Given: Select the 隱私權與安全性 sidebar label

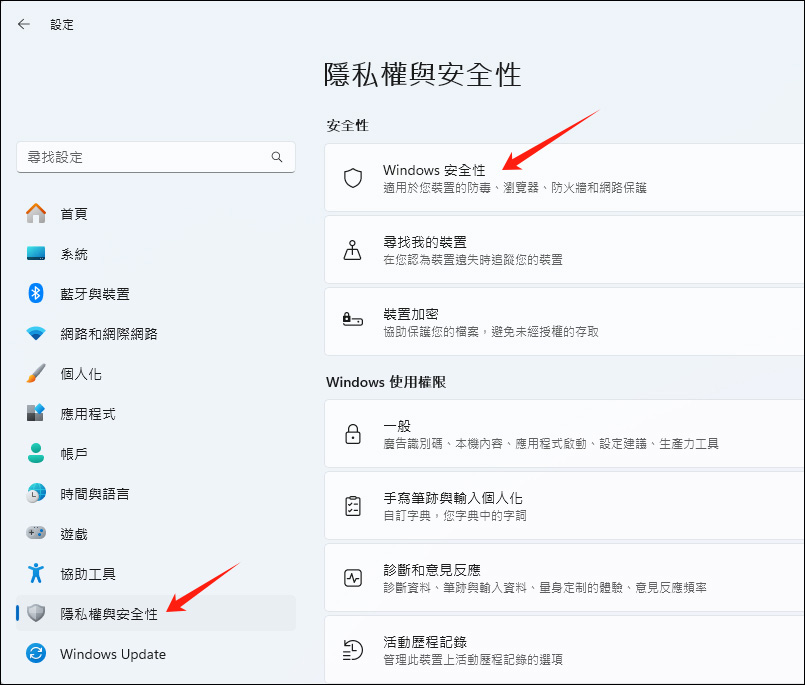Looking at the screenshot, I should [x=108, y=614].
